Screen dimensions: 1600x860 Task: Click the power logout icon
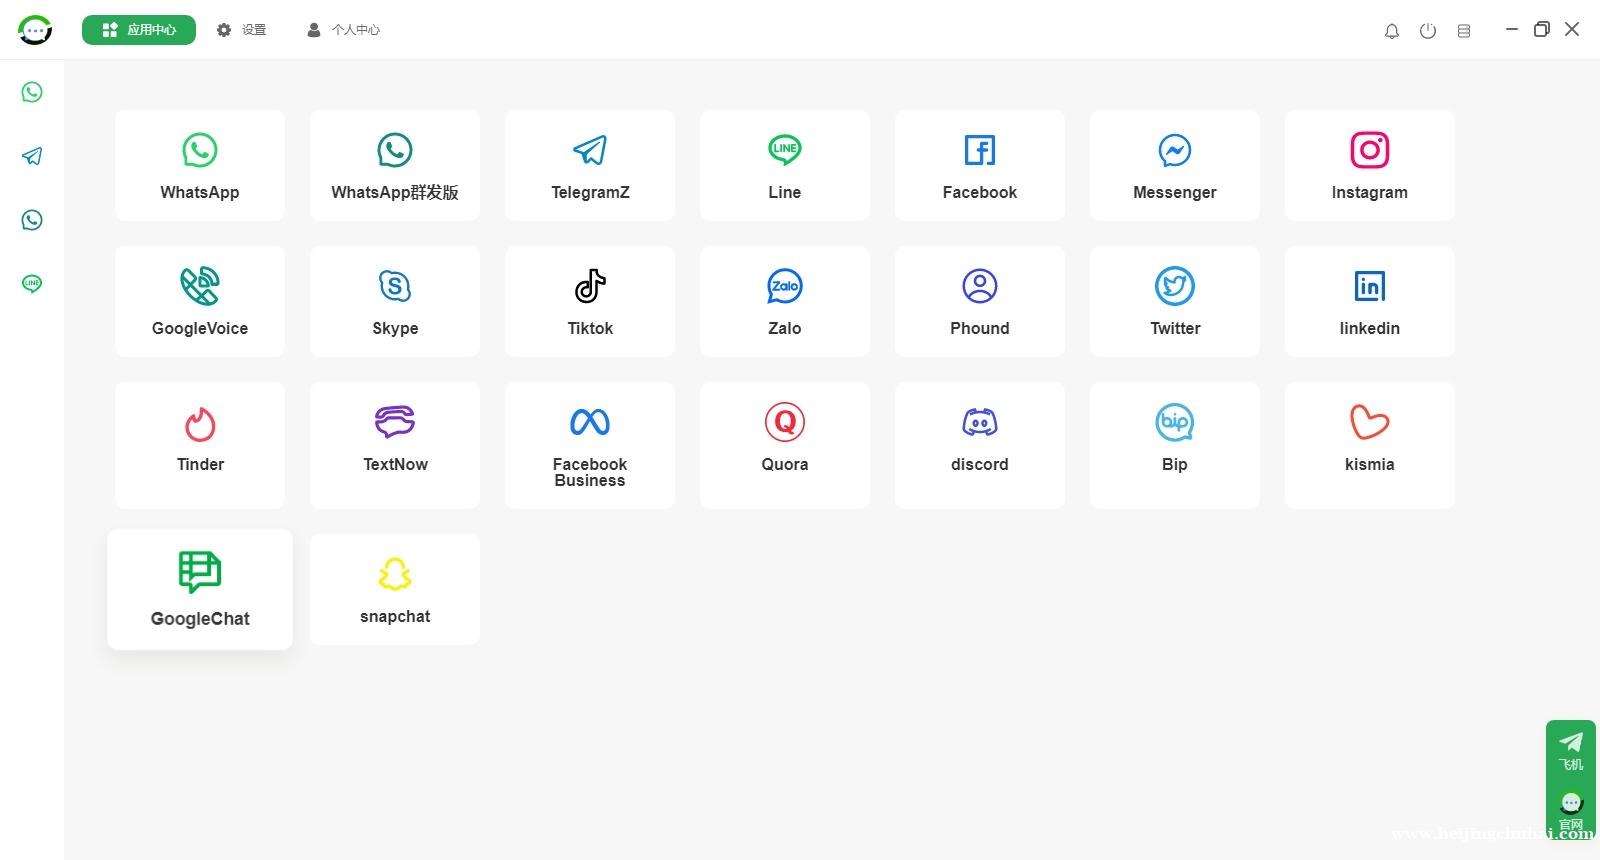point(1428,31)
